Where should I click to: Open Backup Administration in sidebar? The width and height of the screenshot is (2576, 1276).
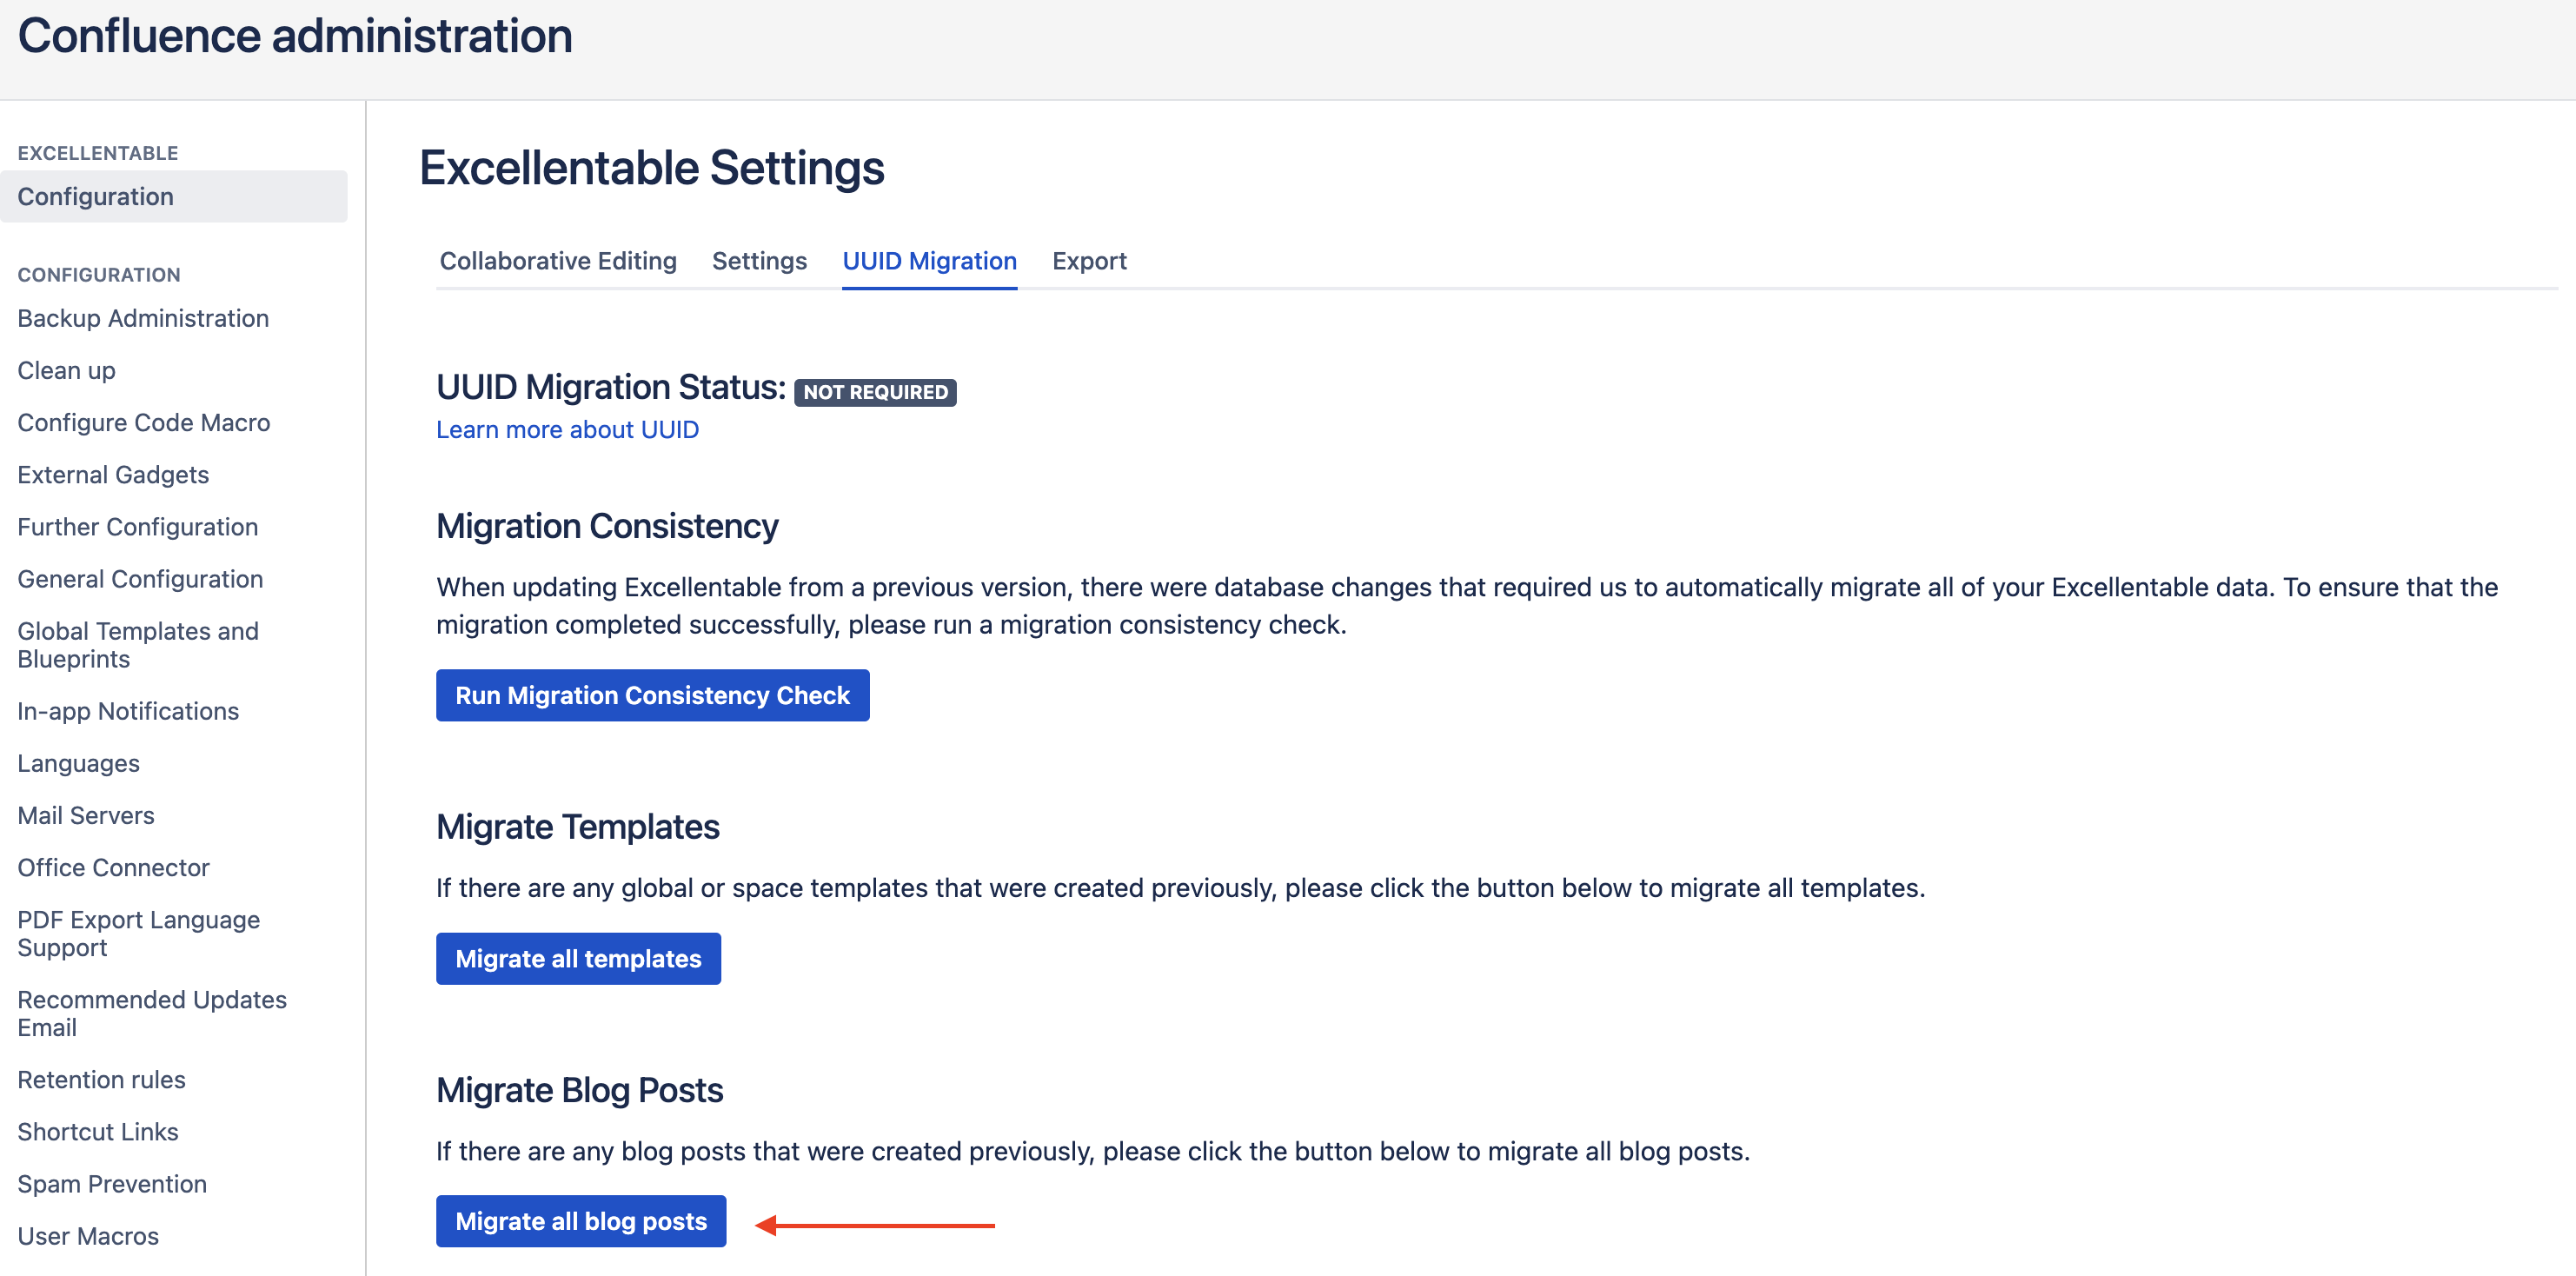[143, 318]
